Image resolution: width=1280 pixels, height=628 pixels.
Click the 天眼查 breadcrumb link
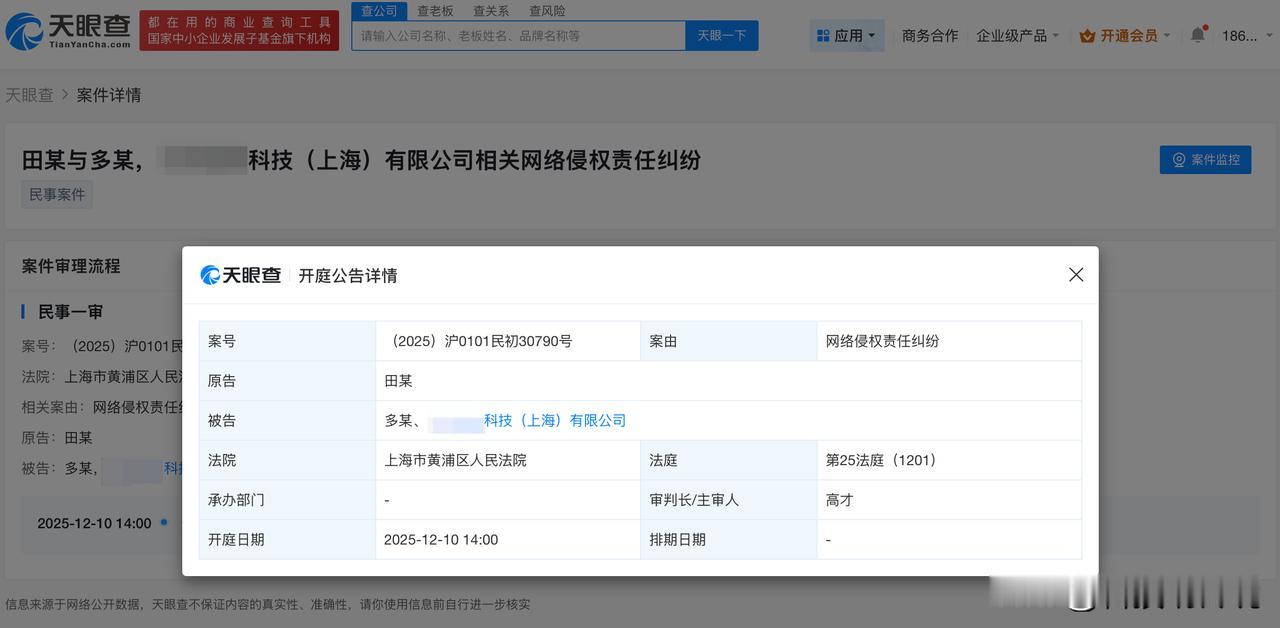(x=30, y=94)
